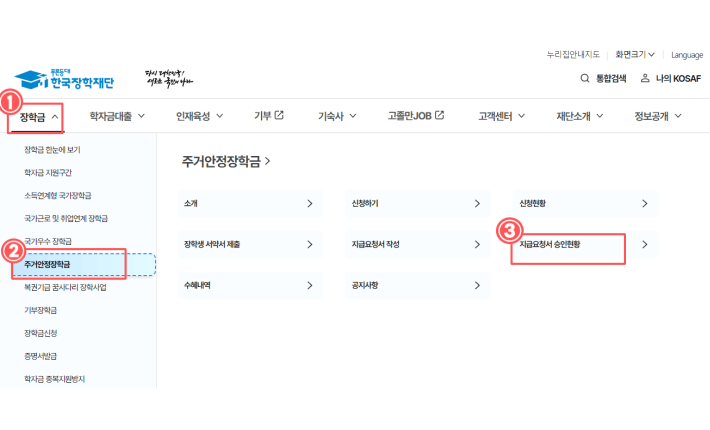Image resolution: width=710 pixels, height=430 pixels.
Task: Collapse the 장학금 menu chevron
Action: [x=55, y=117]
